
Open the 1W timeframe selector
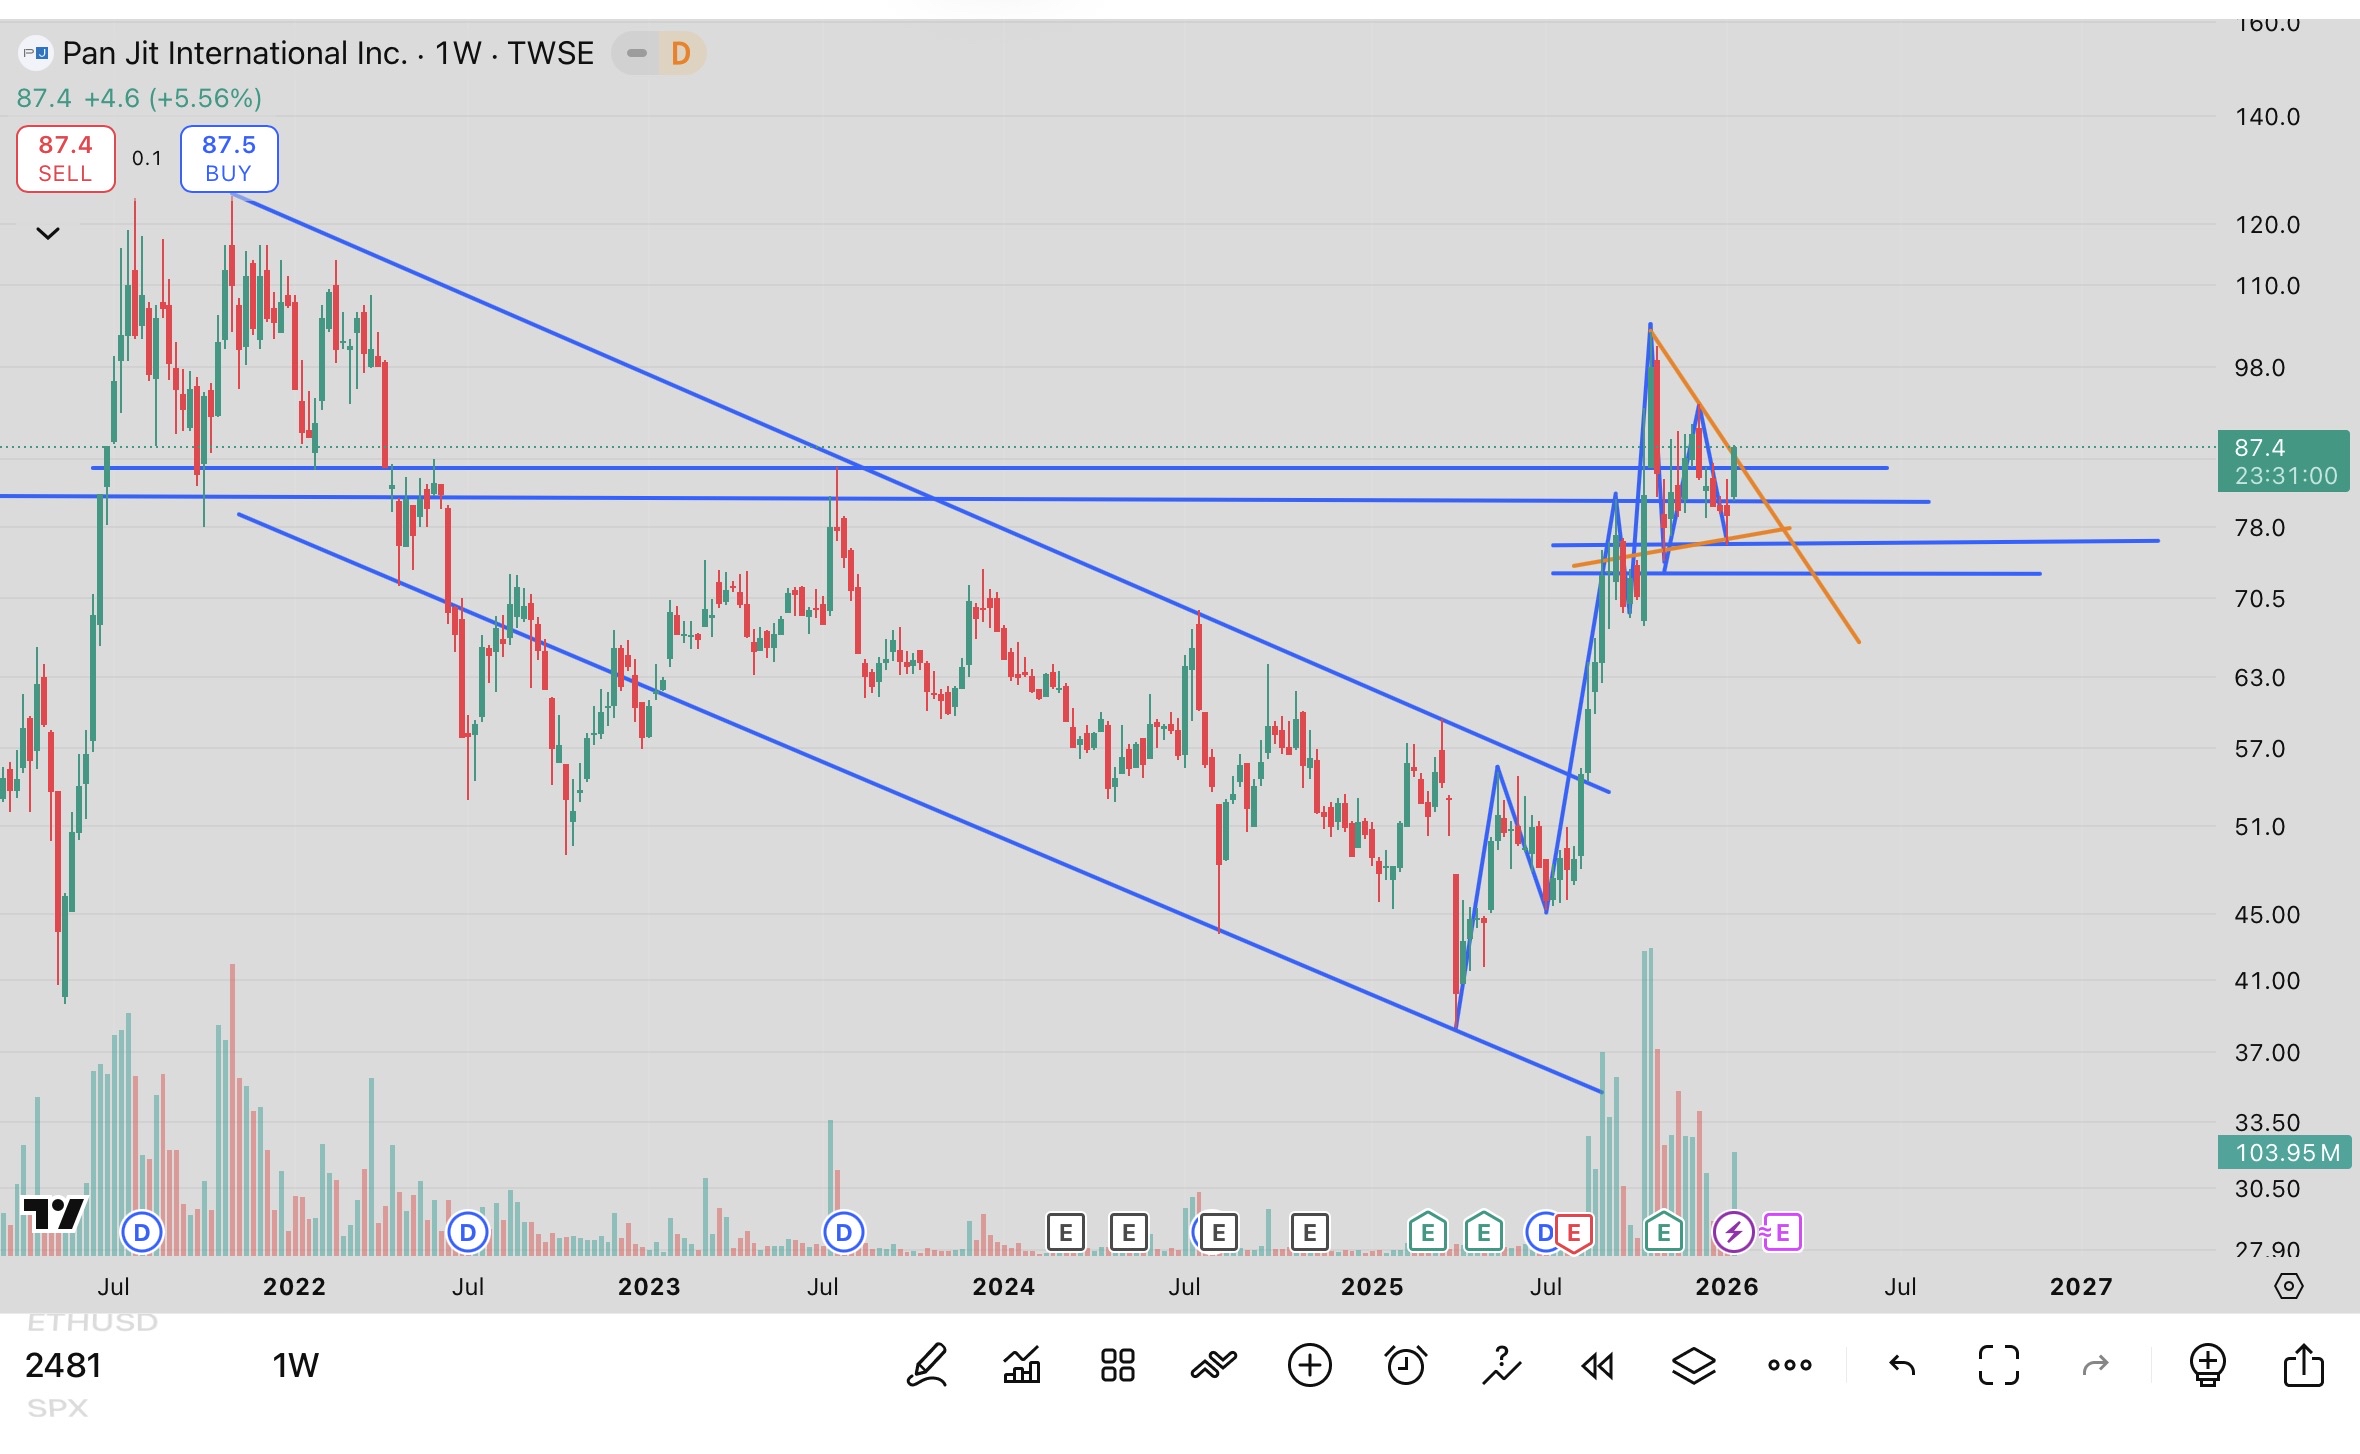pos(295,1365)
